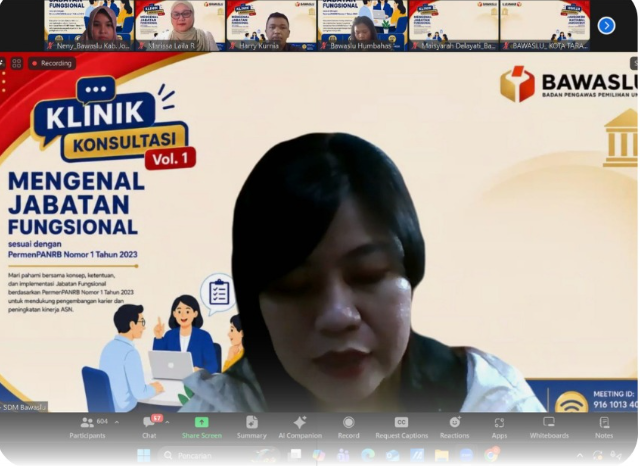The height and width of the screenshot is (466, 640).
Task: Show next participants with blue arrow
Action: click(x=607, y=26)
